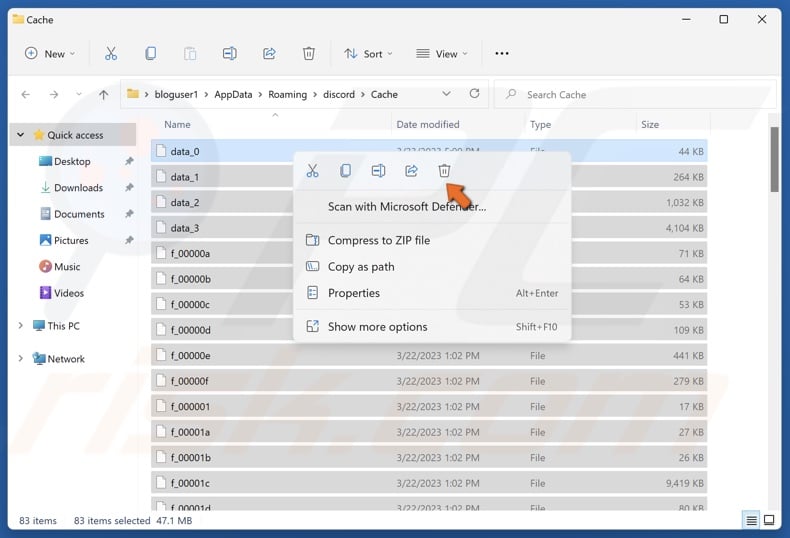The height and width of the screenshot is (538, 790).
Task: Navigate to discord in breadcrumb
Action: click(339, 94)
